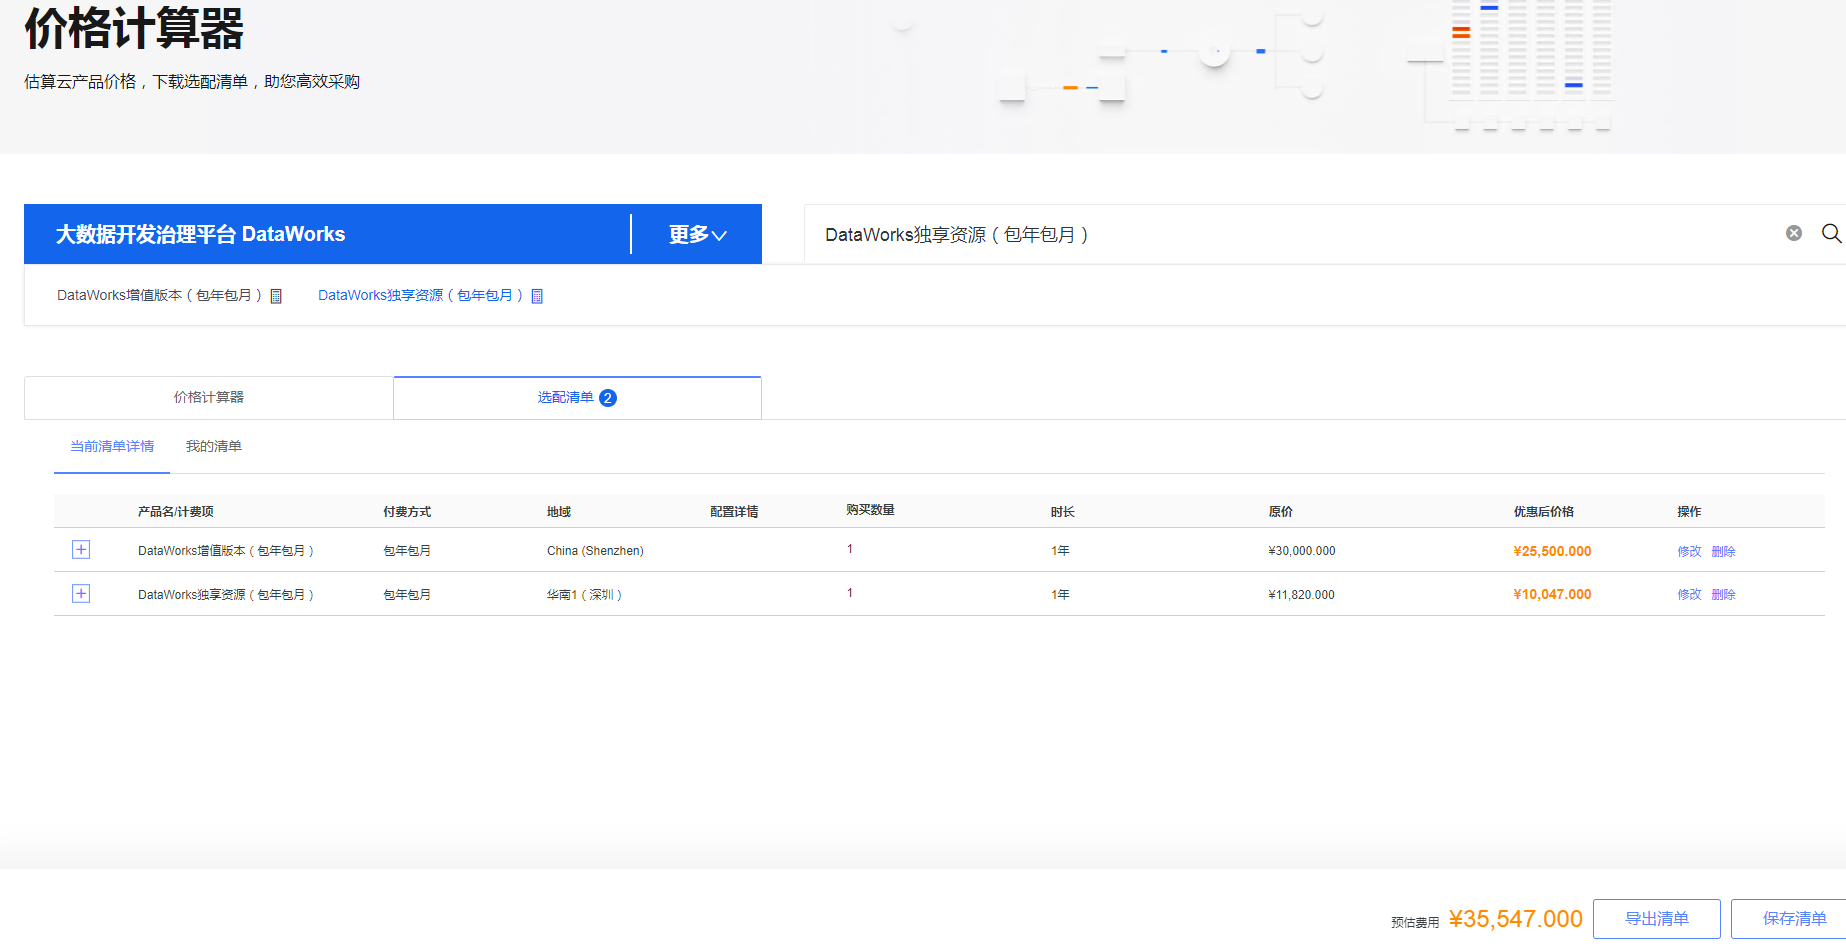Click the 付费方式 column header
This screenshot has width=1846, height=952.
tap(407, 511)
